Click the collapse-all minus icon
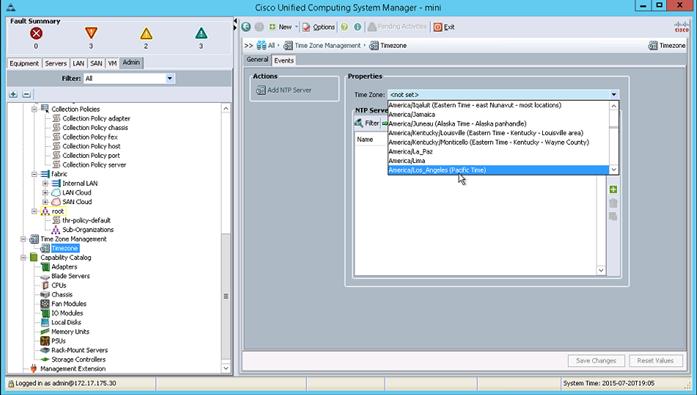Image resolution: width=697 pixels, height=395 pixels. (27, 94)
